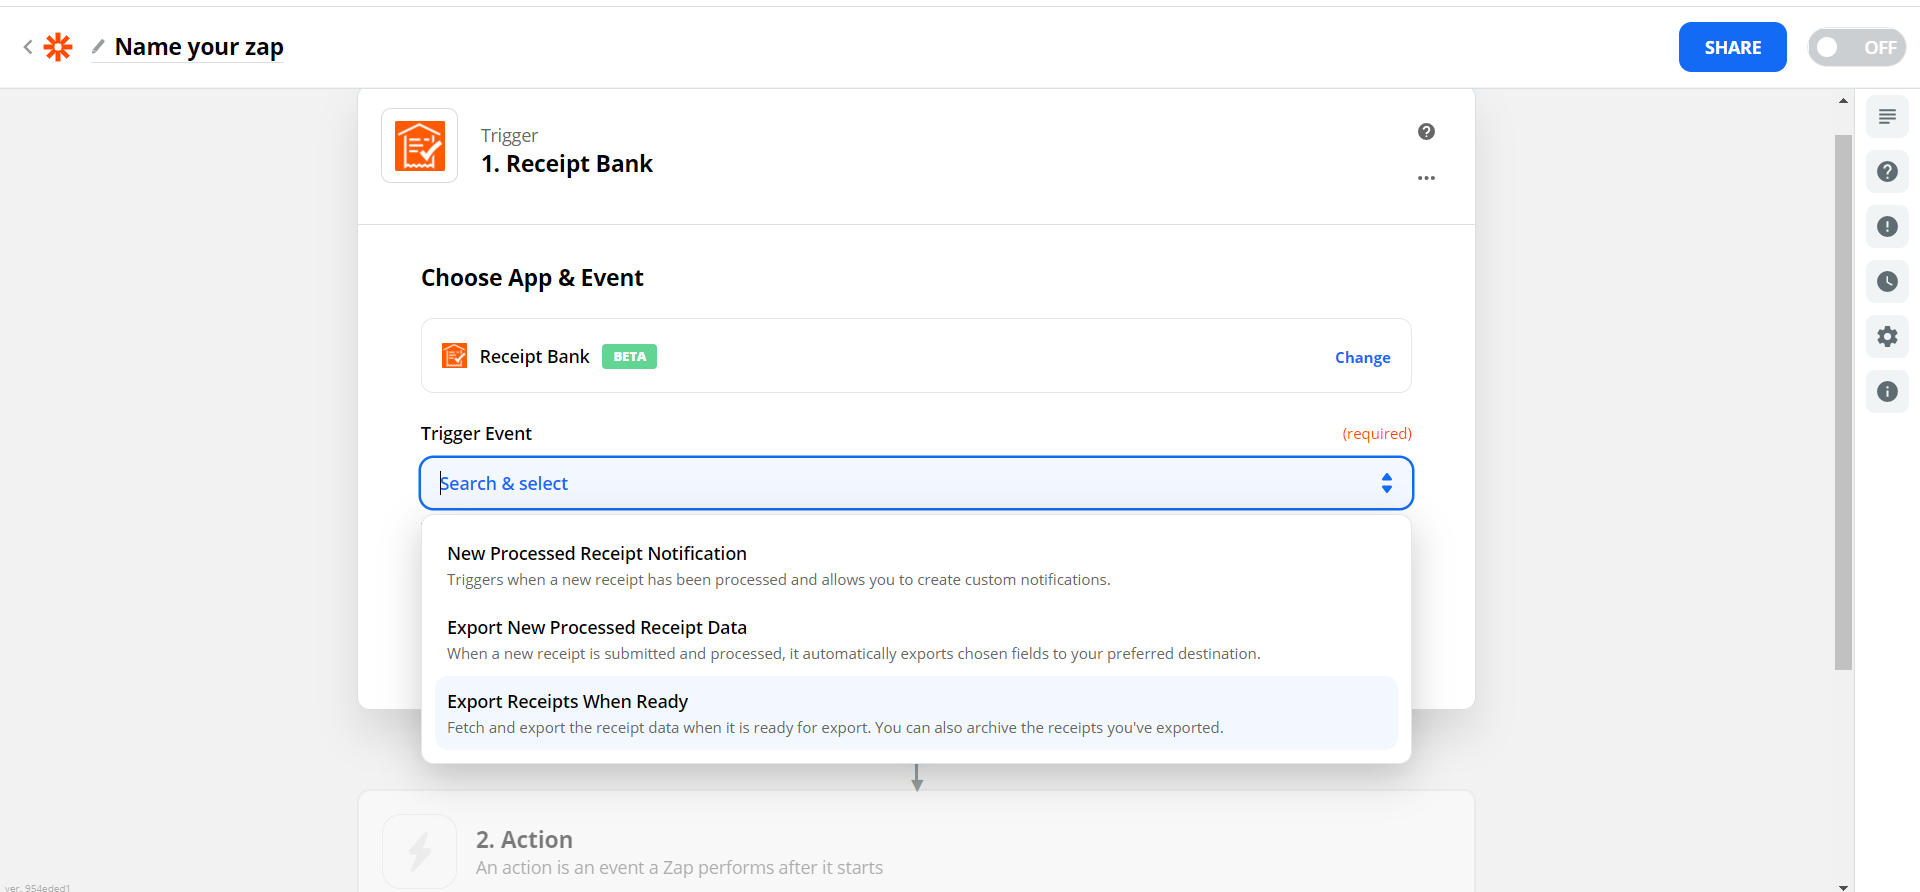
Task: Click the blue SHARE button
Action: pyautogui.click(x=1732, y=47)
